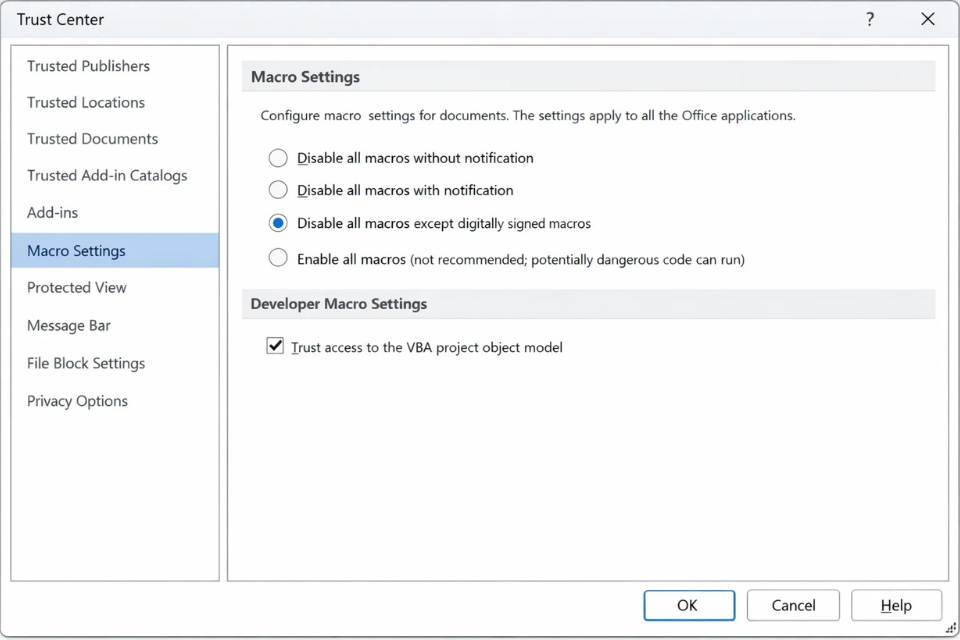Screen dimensions: 960x640
Task: Open Protected View settings
Action: [77, 287]
